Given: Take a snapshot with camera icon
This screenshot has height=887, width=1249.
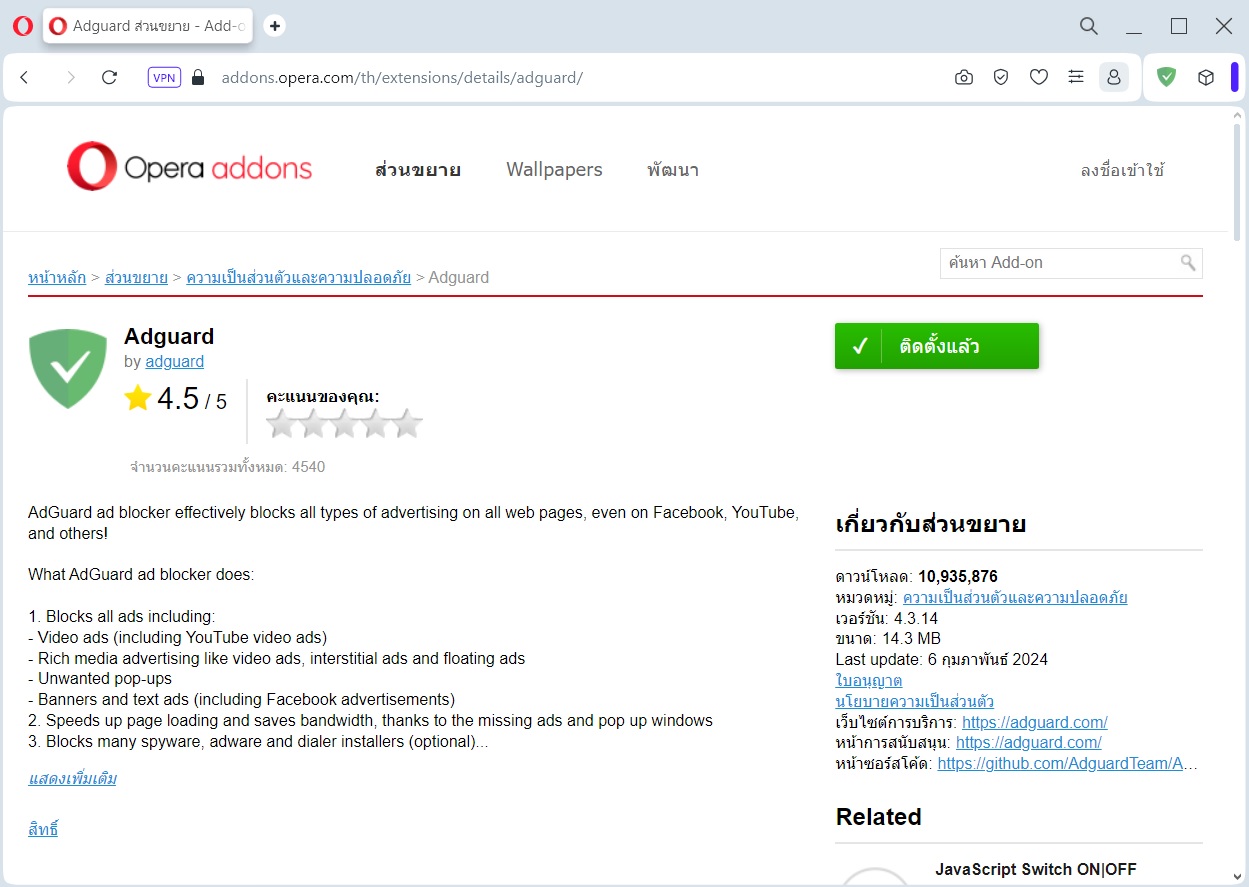Looking at the screenshot, I should [964, 77].
